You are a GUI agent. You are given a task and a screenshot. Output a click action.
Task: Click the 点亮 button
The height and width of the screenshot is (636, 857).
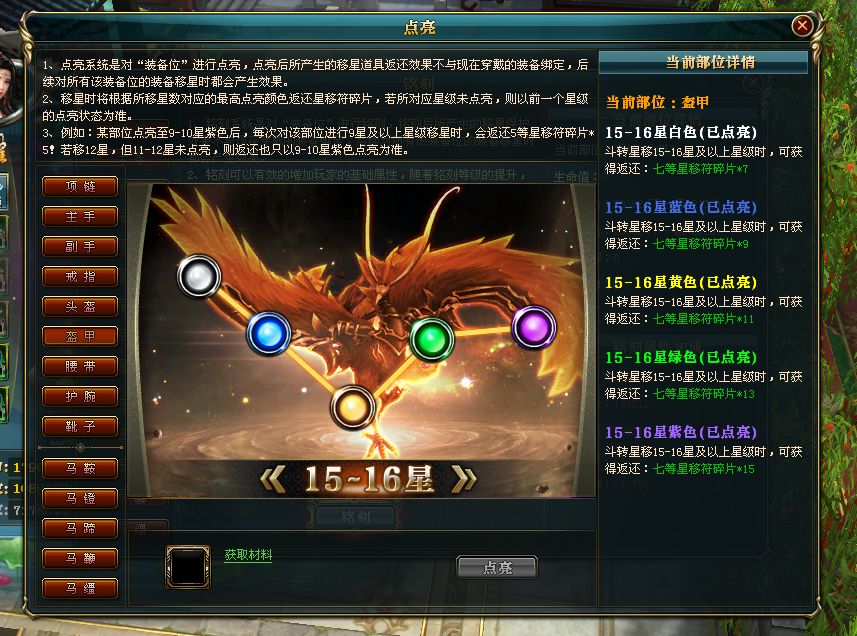[x=497, y=568]
